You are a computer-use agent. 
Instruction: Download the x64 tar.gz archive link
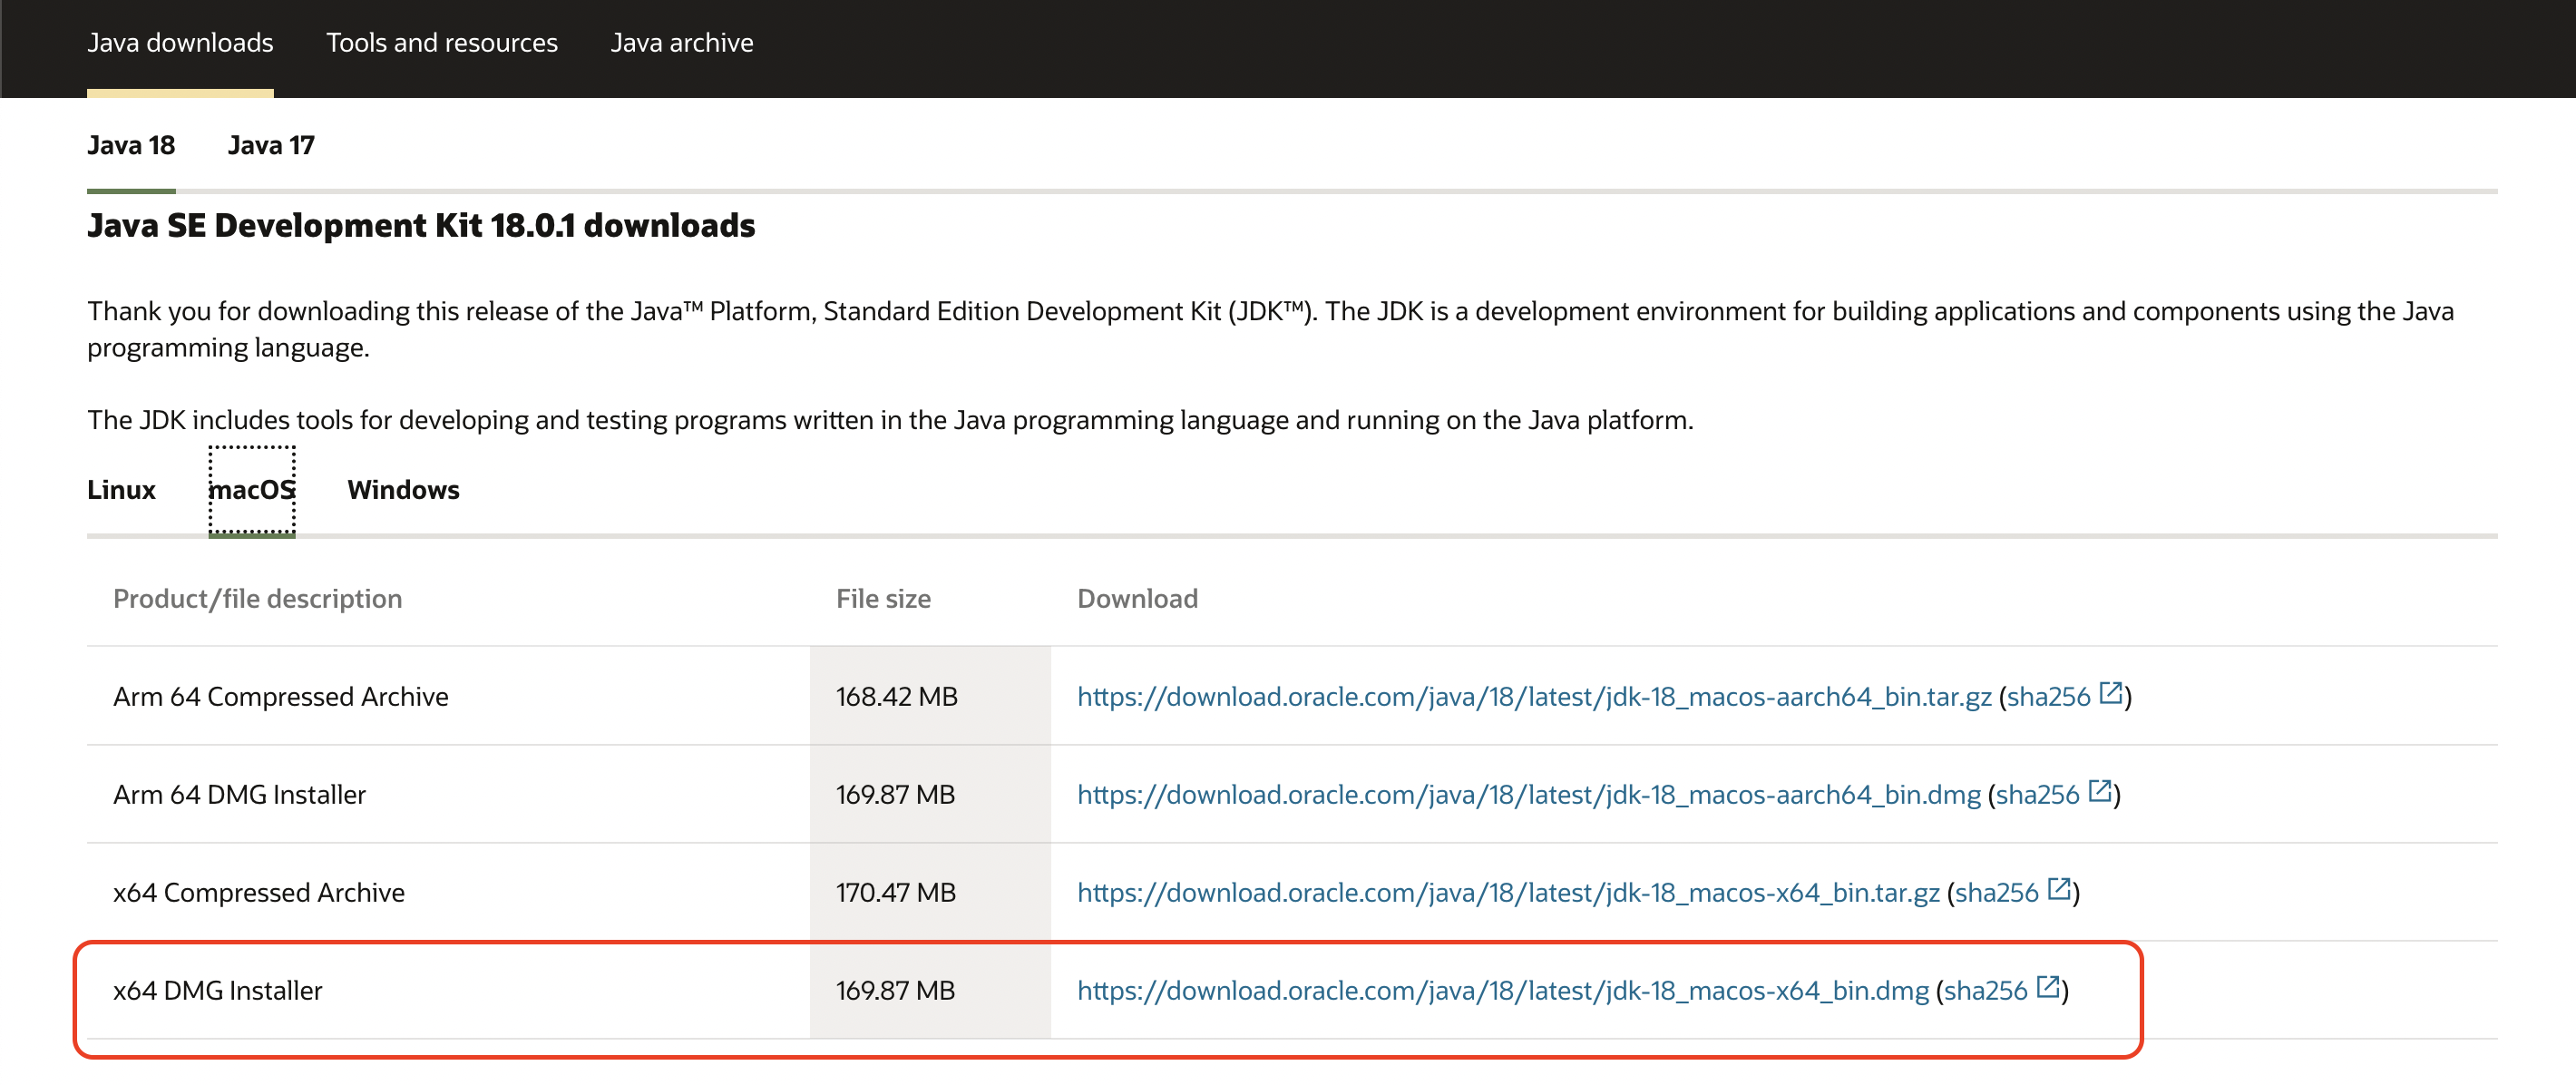pos(1508,892)
